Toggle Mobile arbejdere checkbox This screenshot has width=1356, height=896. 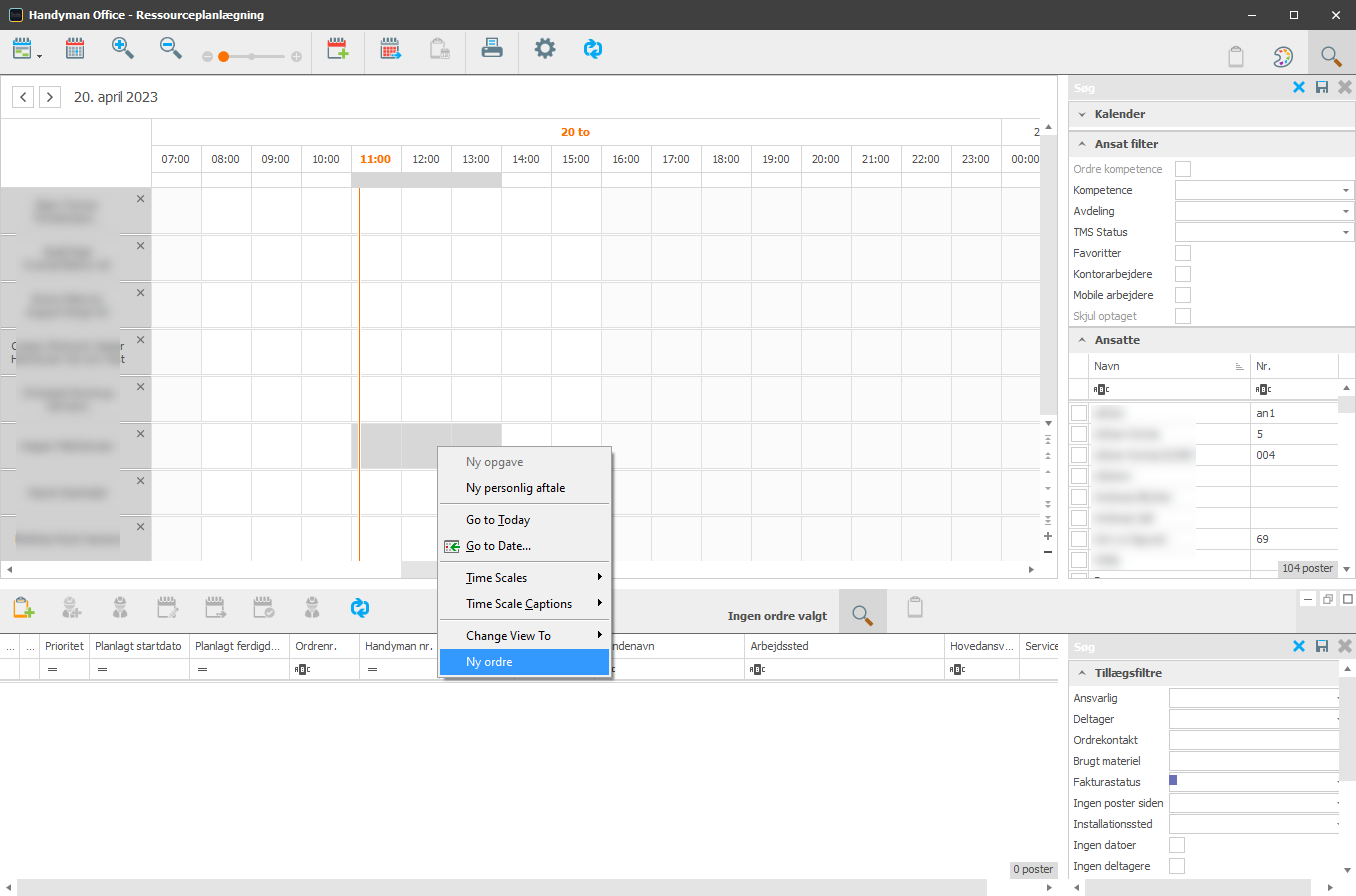[1183, 295]
